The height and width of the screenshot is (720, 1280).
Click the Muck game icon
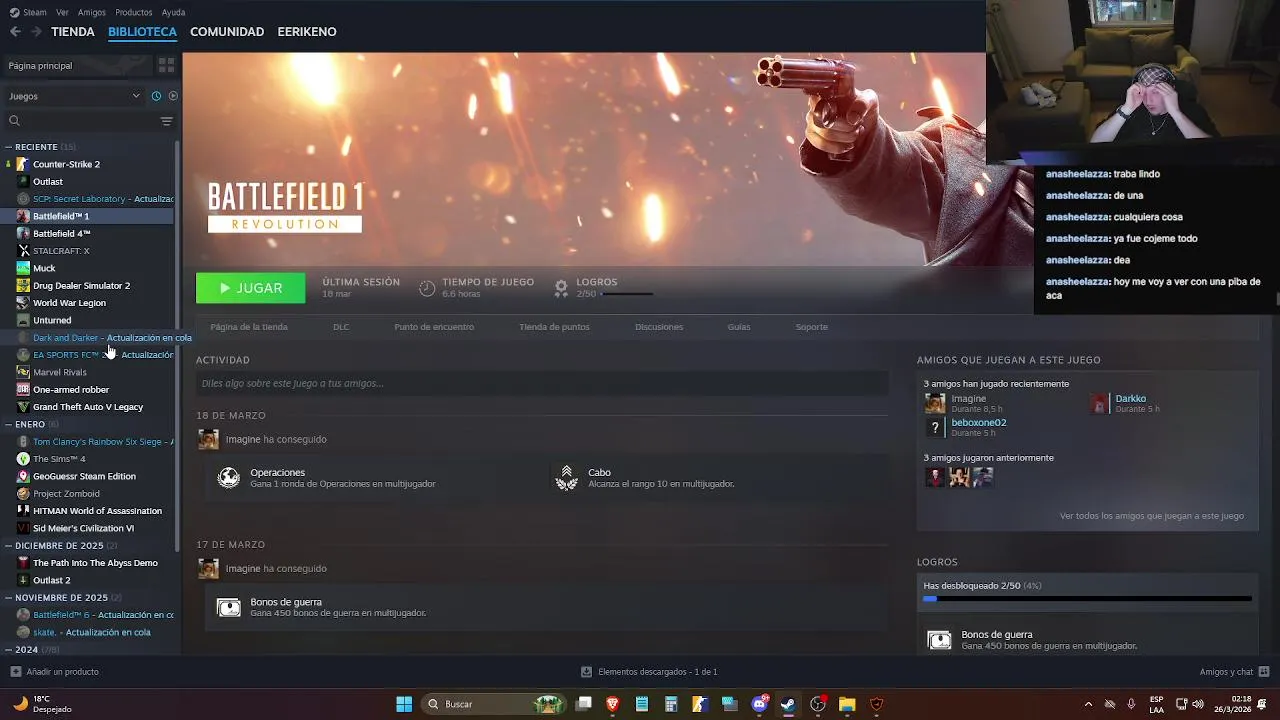(x=23, y=268)
